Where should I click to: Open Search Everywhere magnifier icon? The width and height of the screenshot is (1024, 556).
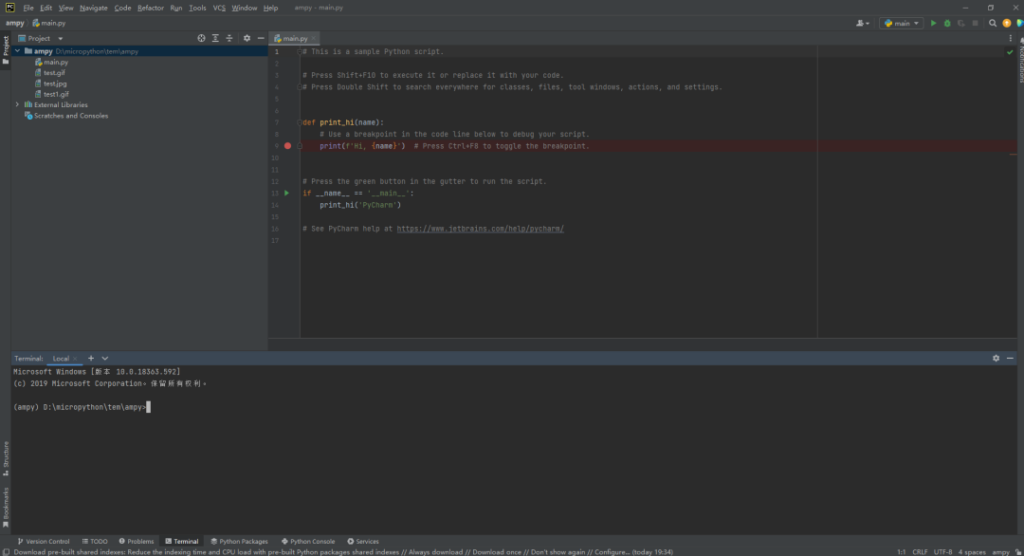coord(993,23)
